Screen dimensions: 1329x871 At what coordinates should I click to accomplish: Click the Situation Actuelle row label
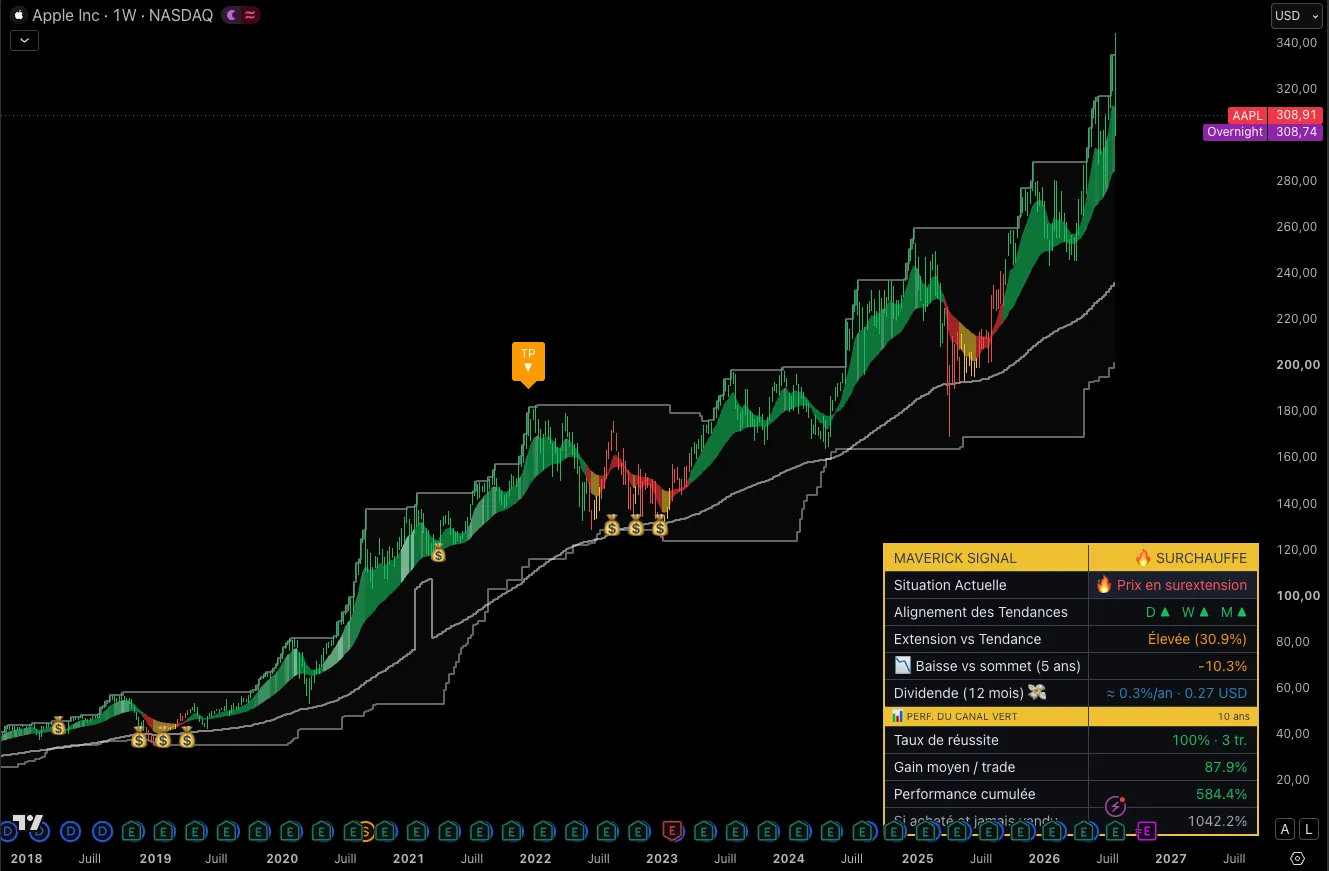coord(950,585)
